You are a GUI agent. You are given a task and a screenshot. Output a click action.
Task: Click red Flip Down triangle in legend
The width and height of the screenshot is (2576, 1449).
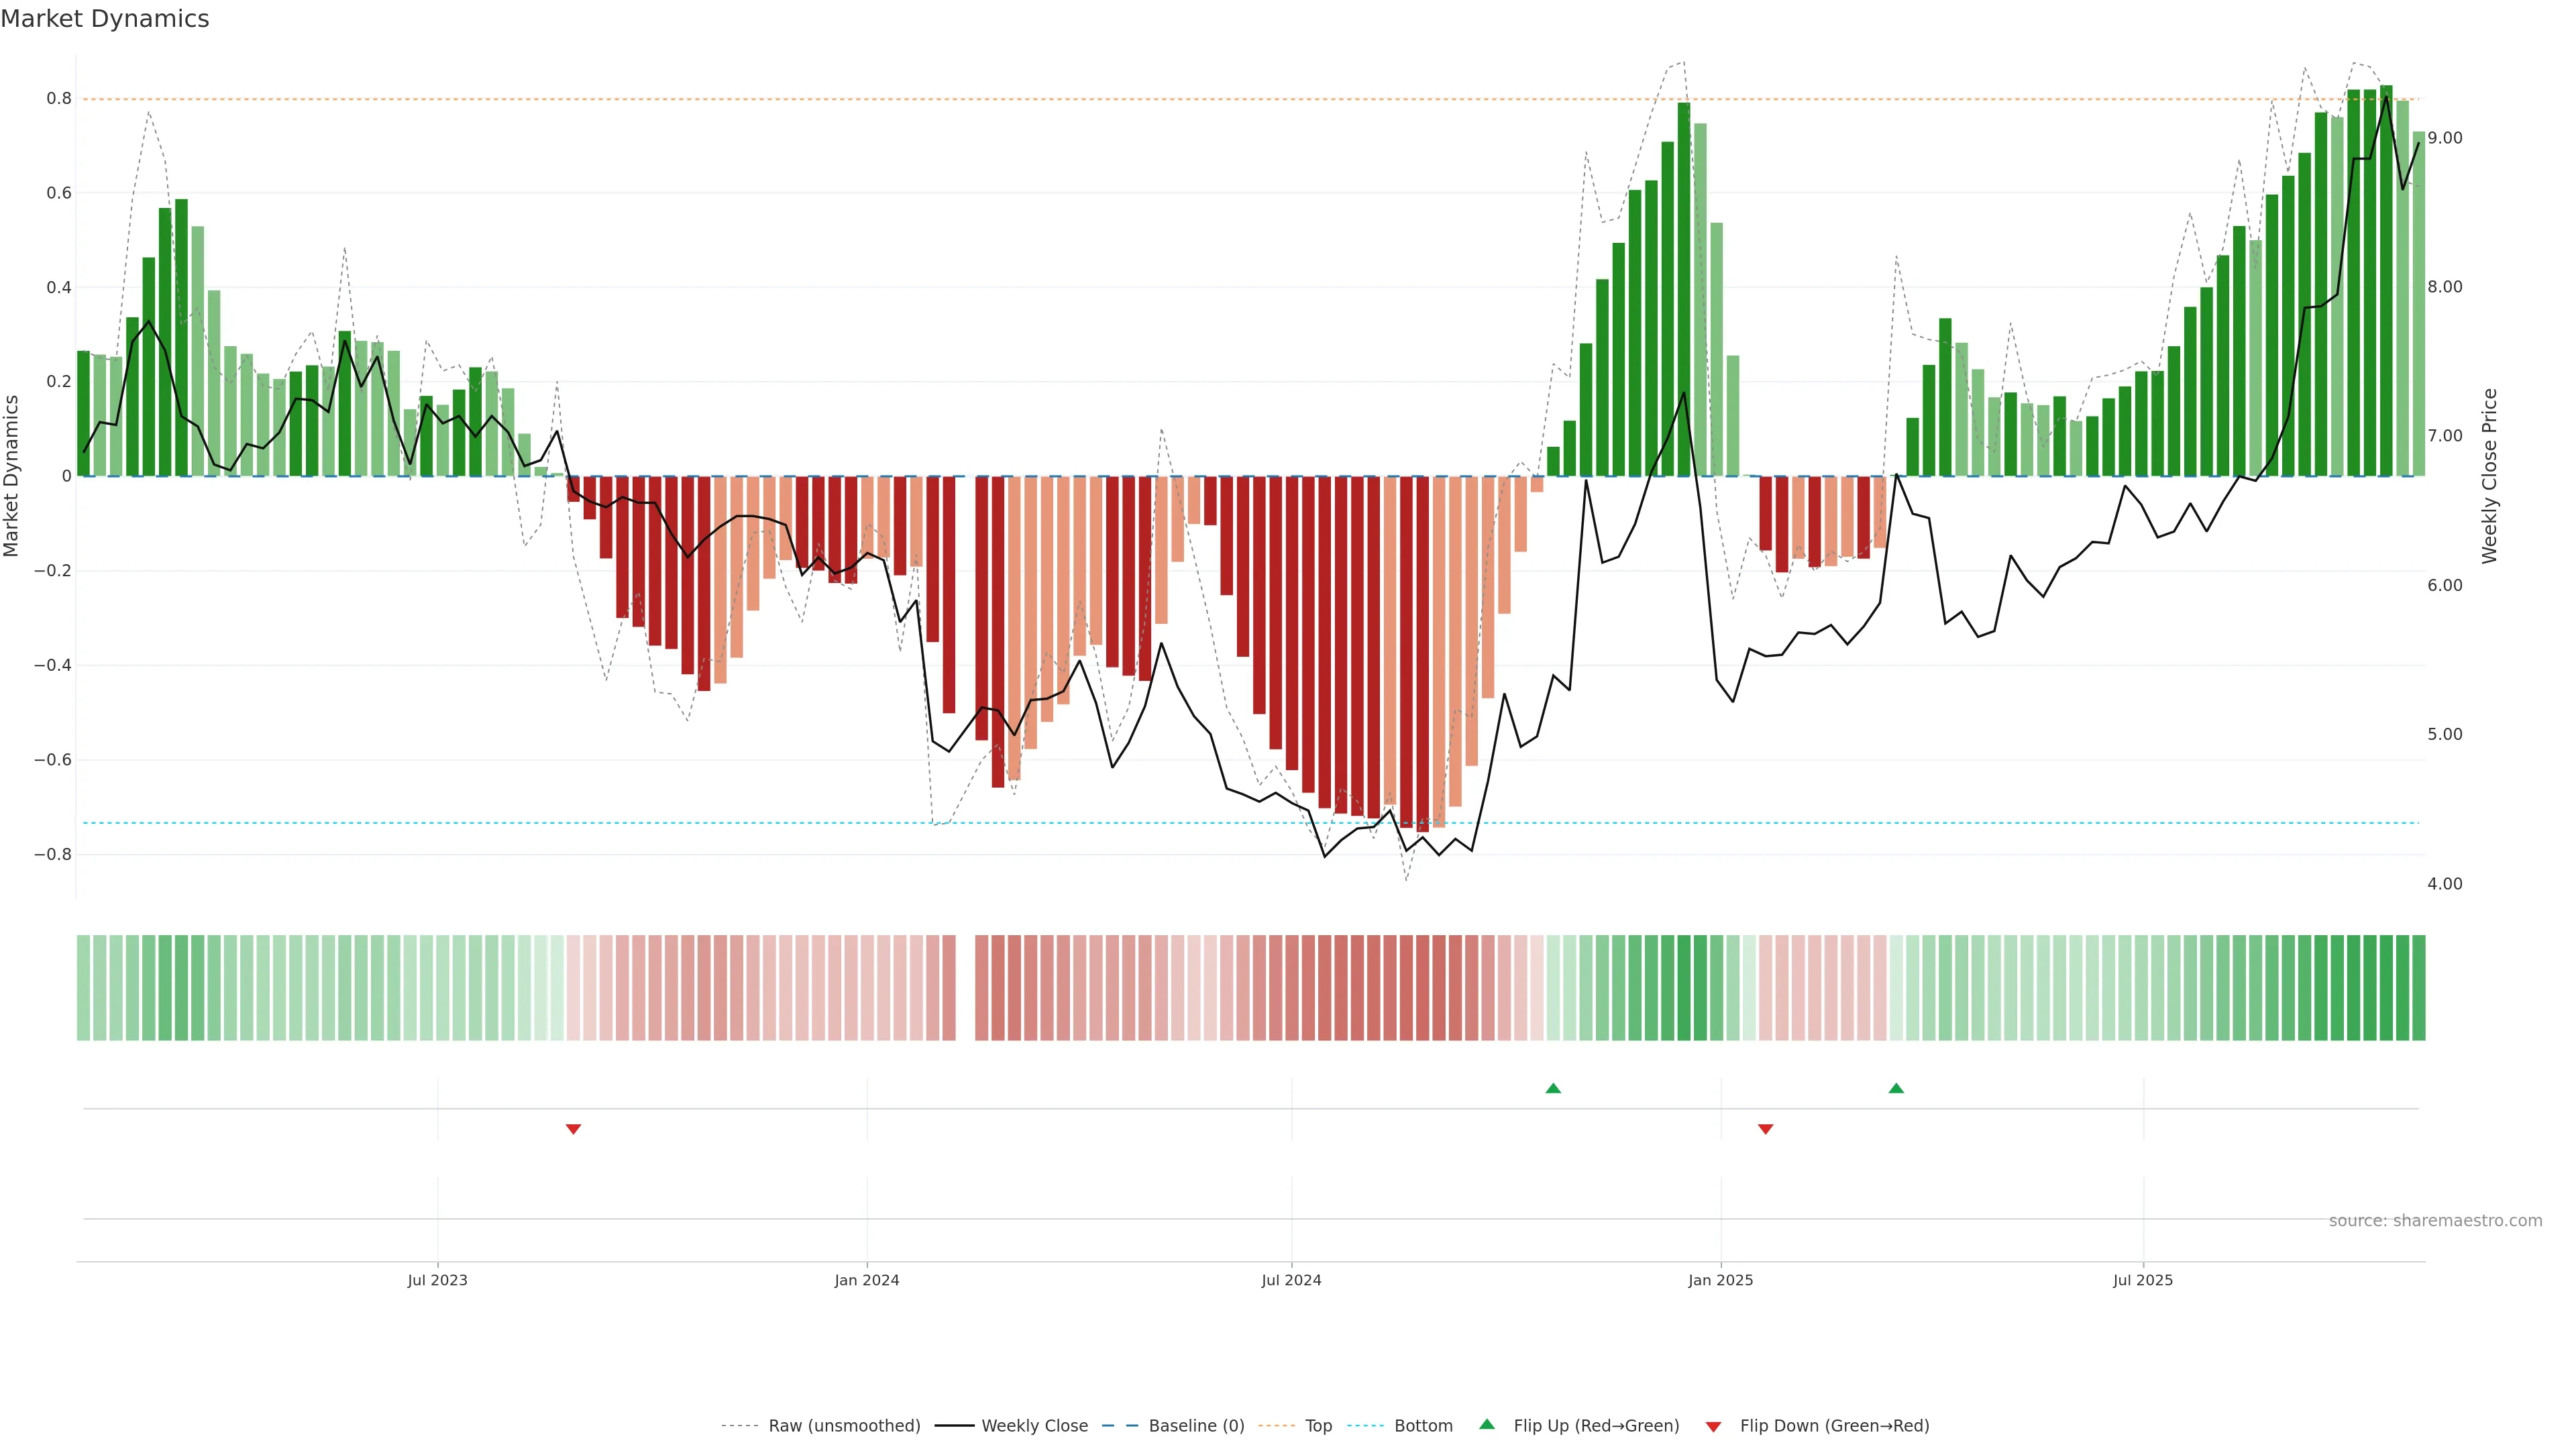click(1713, 1426)
